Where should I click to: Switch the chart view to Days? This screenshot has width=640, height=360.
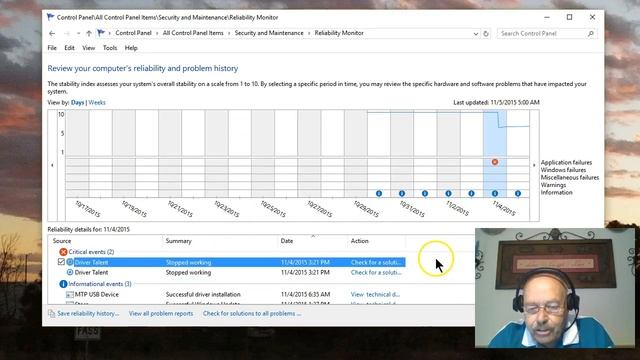(x=78, y=102)
